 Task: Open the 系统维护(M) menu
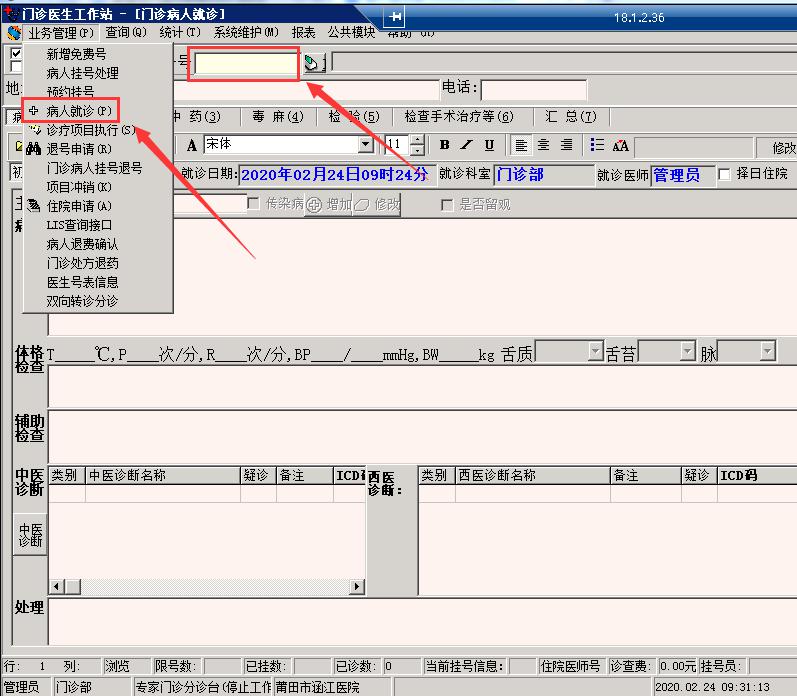pos(246,33)
